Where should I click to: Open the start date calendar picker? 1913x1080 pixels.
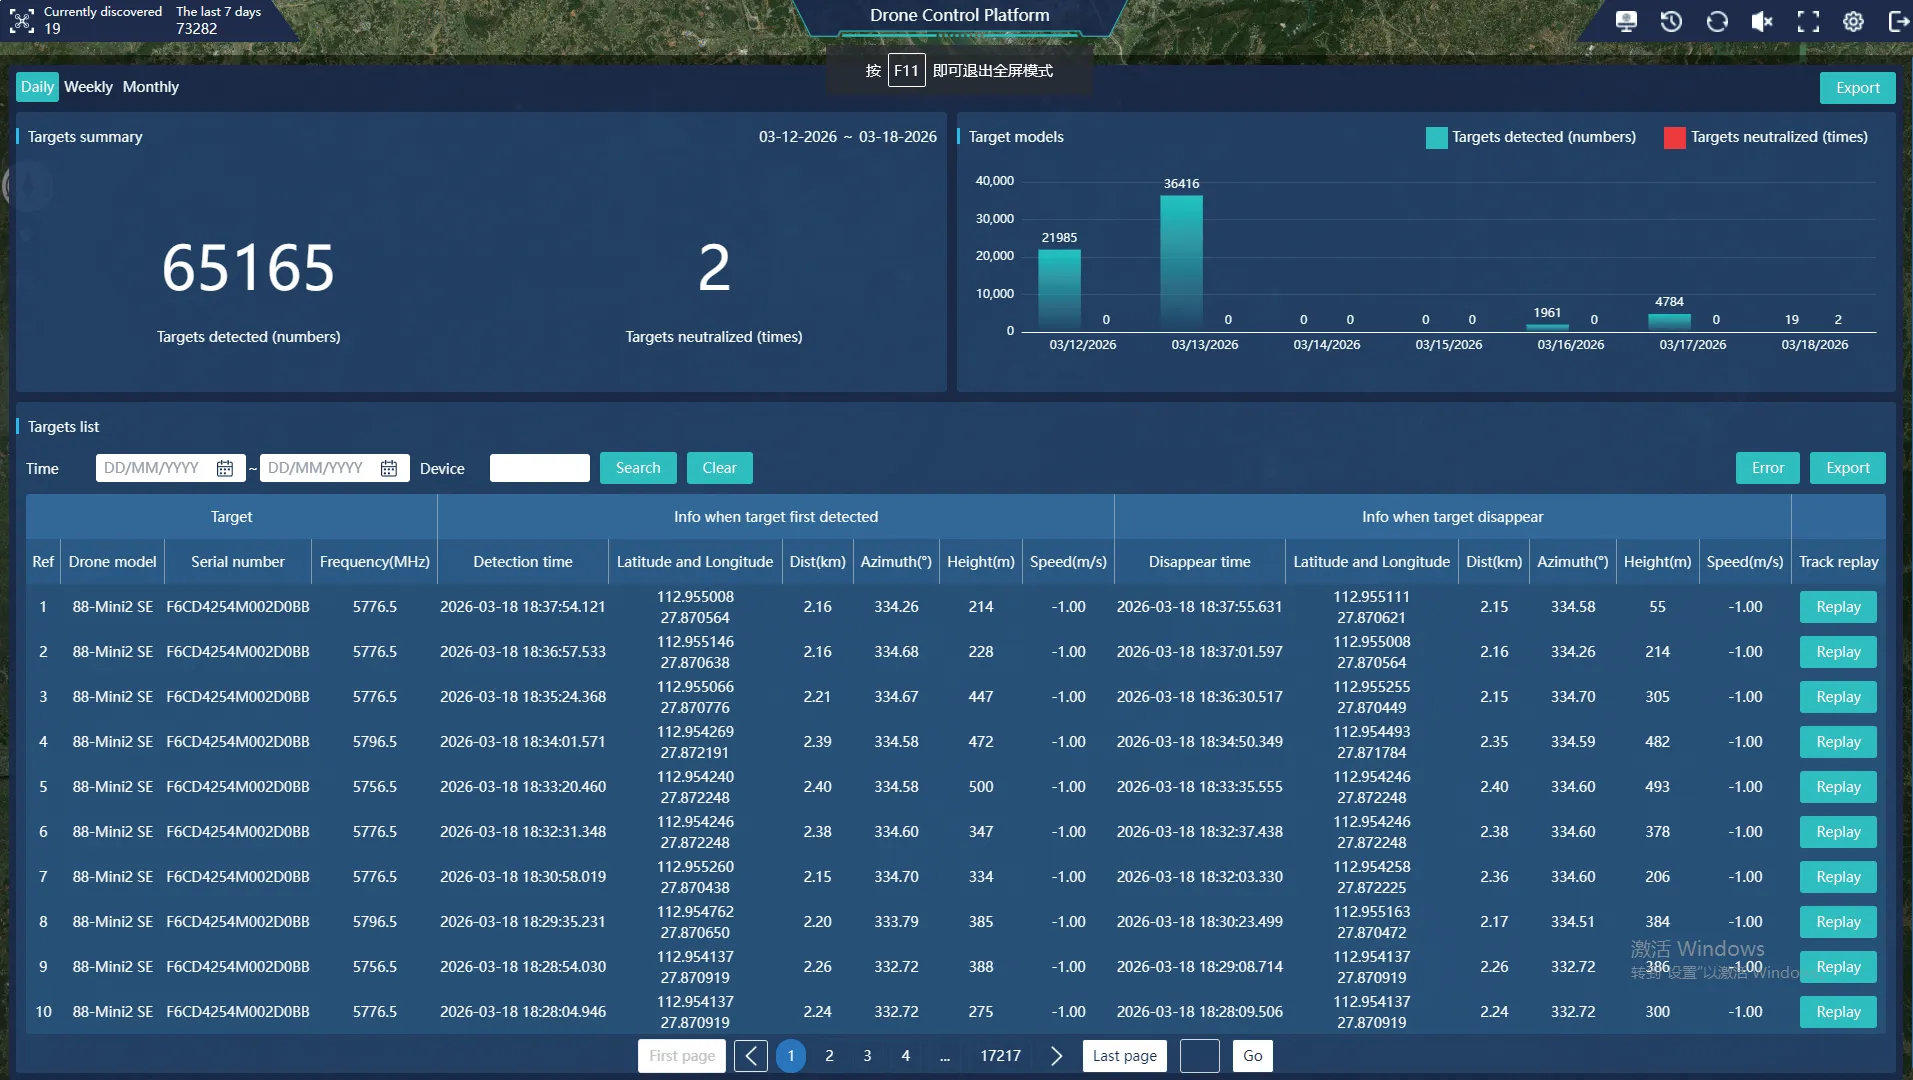225,468
